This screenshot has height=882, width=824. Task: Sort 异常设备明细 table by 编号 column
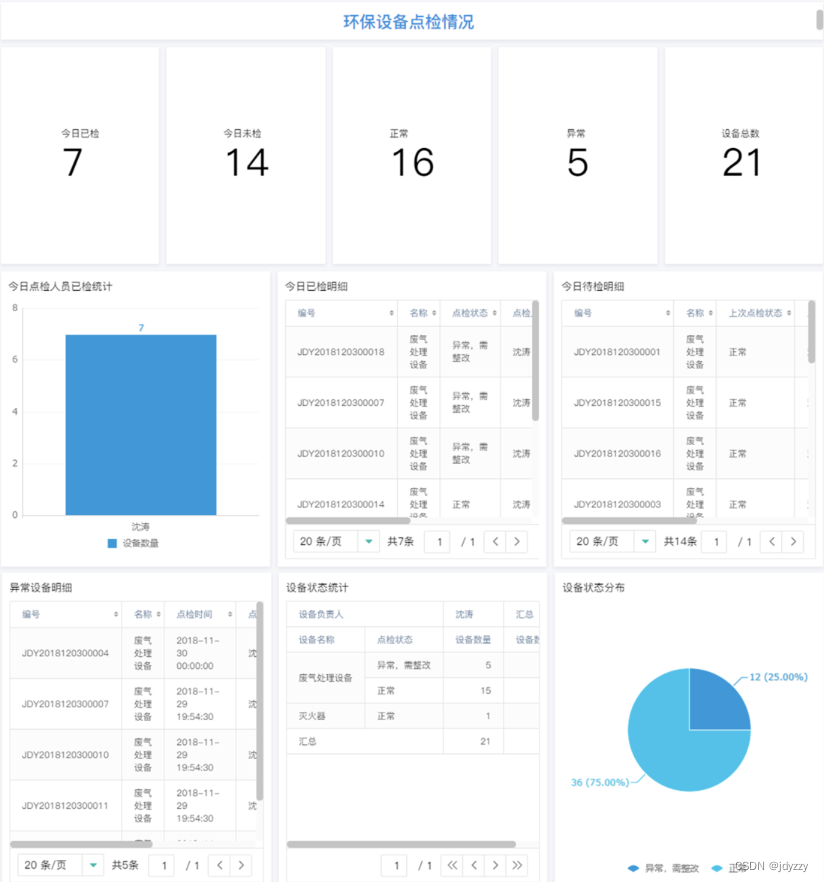click(116, 614)
